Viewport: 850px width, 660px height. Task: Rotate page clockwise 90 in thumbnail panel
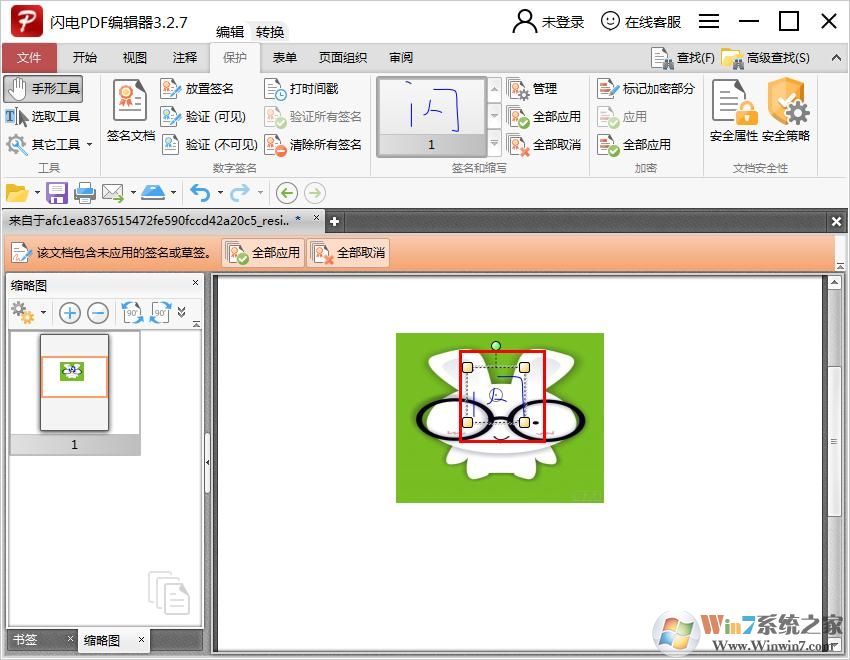coord(160,313)
